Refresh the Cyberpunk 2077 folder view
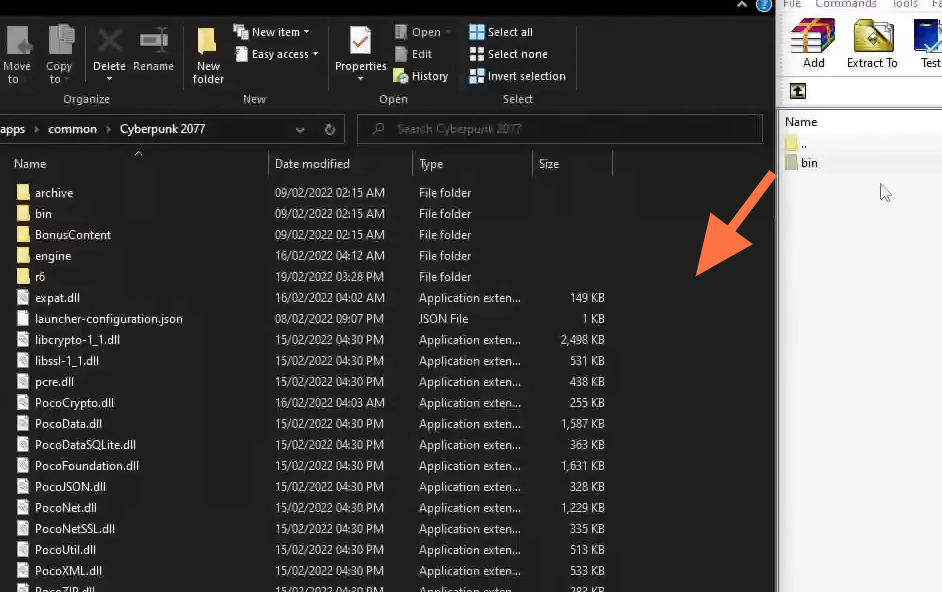The width and height of the screenshot is (942, 592). tap(330, 129)
